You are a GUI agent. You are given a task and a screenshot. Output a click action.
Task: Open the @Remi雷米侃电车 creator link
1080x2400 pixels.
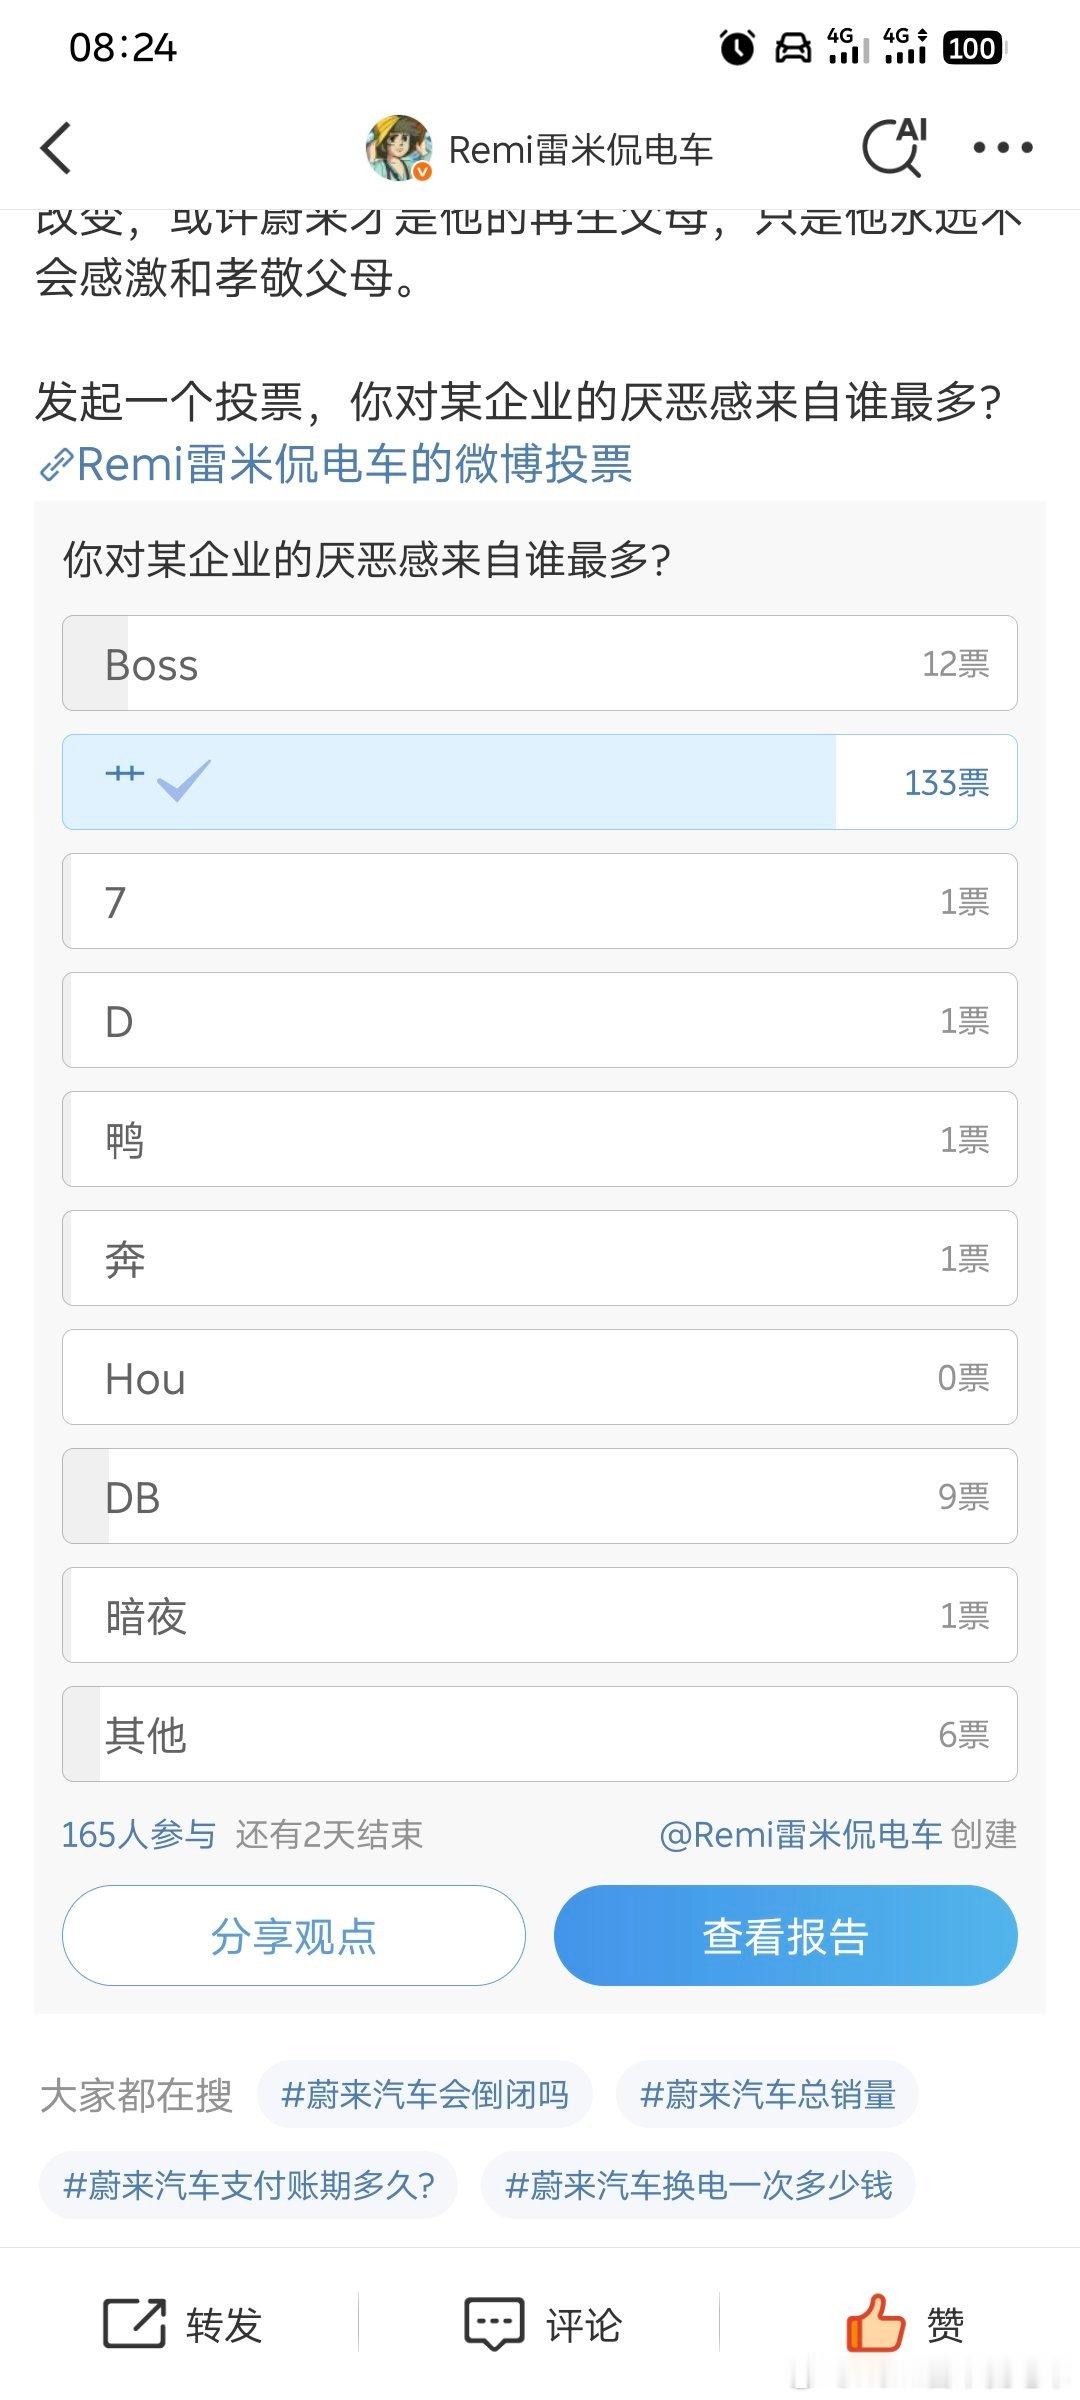pyautogui.click(x=801, y=1834)
